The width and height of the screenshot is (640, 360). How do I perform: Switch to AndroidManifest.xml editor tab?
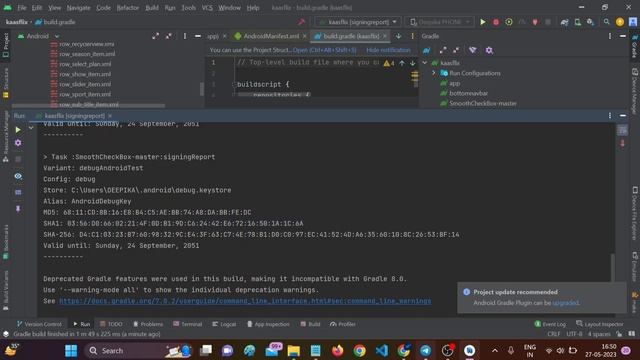(x=270, y=36)
